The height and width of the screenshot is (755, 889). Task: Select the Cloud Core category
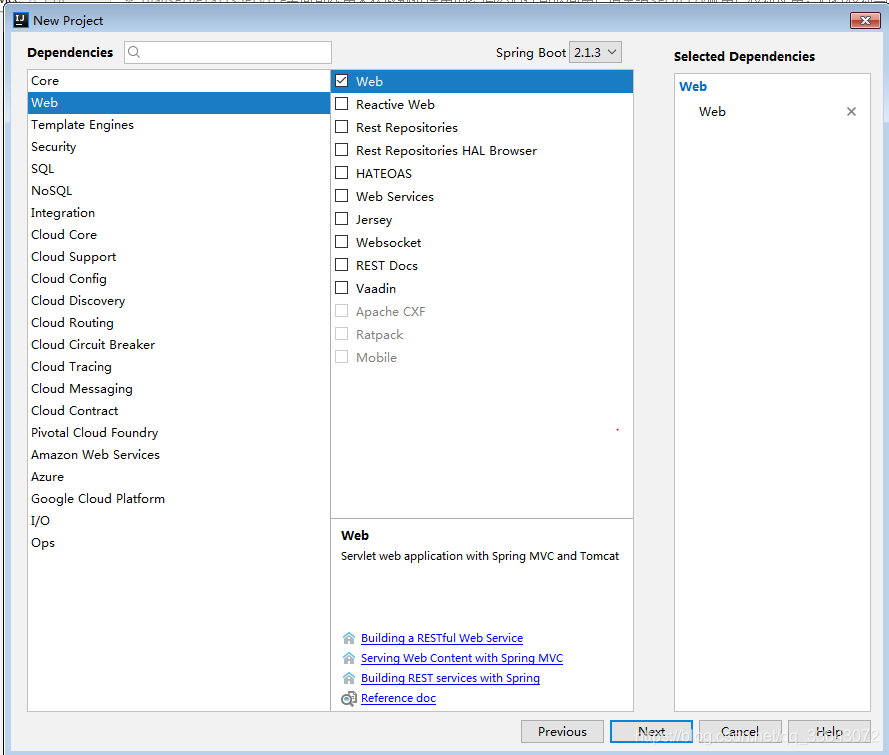click(x=179, y=235)
